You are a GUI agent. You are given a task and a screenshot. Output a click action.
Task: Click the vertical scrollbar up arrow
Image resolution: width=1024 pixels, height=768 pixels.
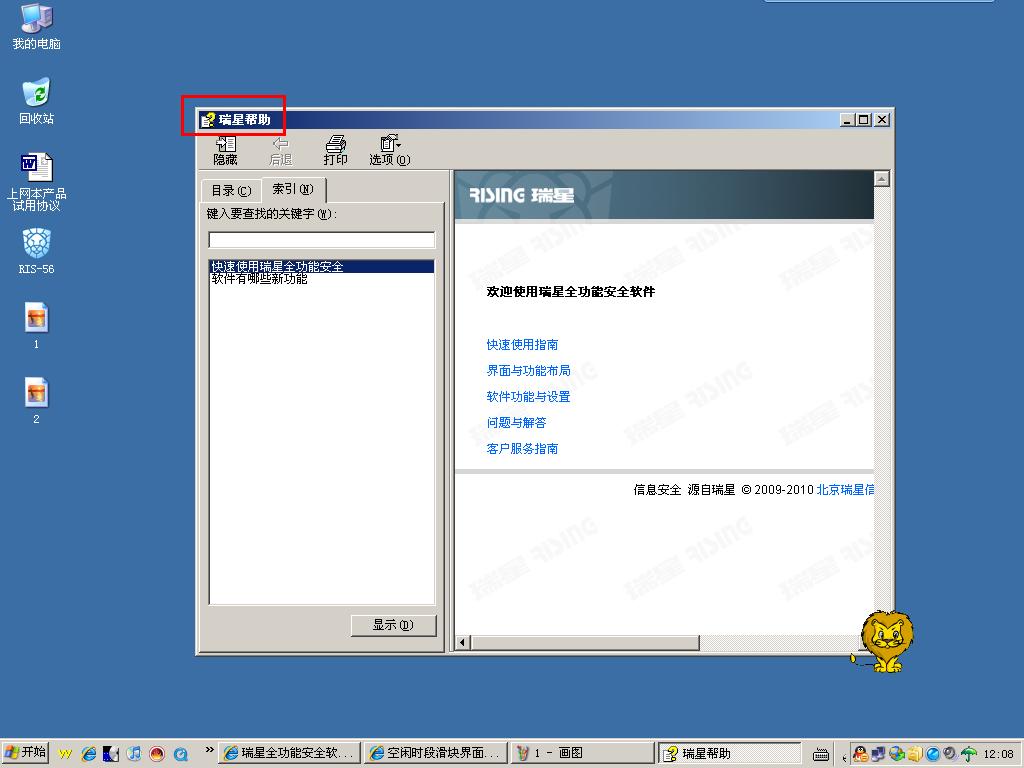[882, 178]
